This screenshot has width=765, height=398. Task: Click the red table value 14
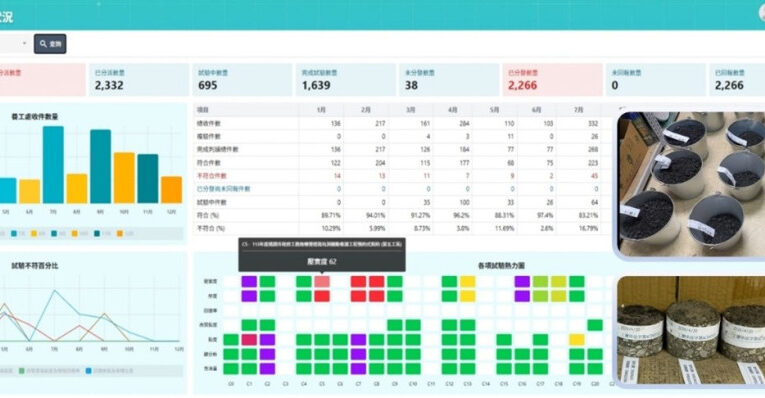click(x=337, y=176)
